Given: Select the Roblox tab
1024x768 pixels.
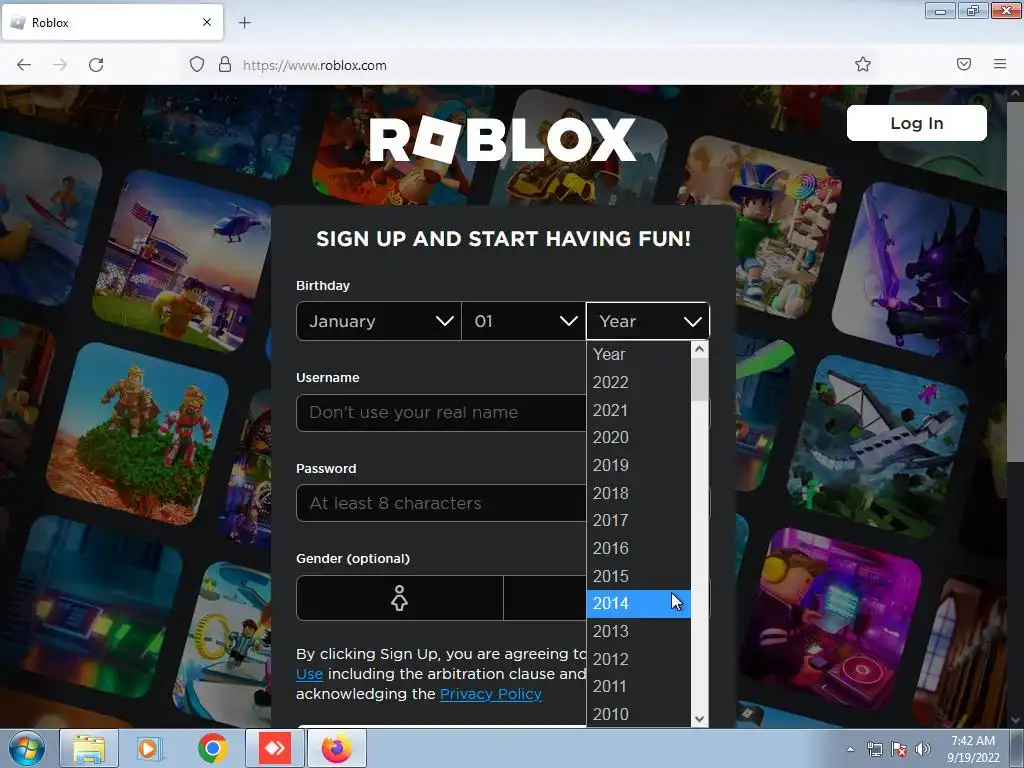Looking at the screenshot, I should click(113, 22).
